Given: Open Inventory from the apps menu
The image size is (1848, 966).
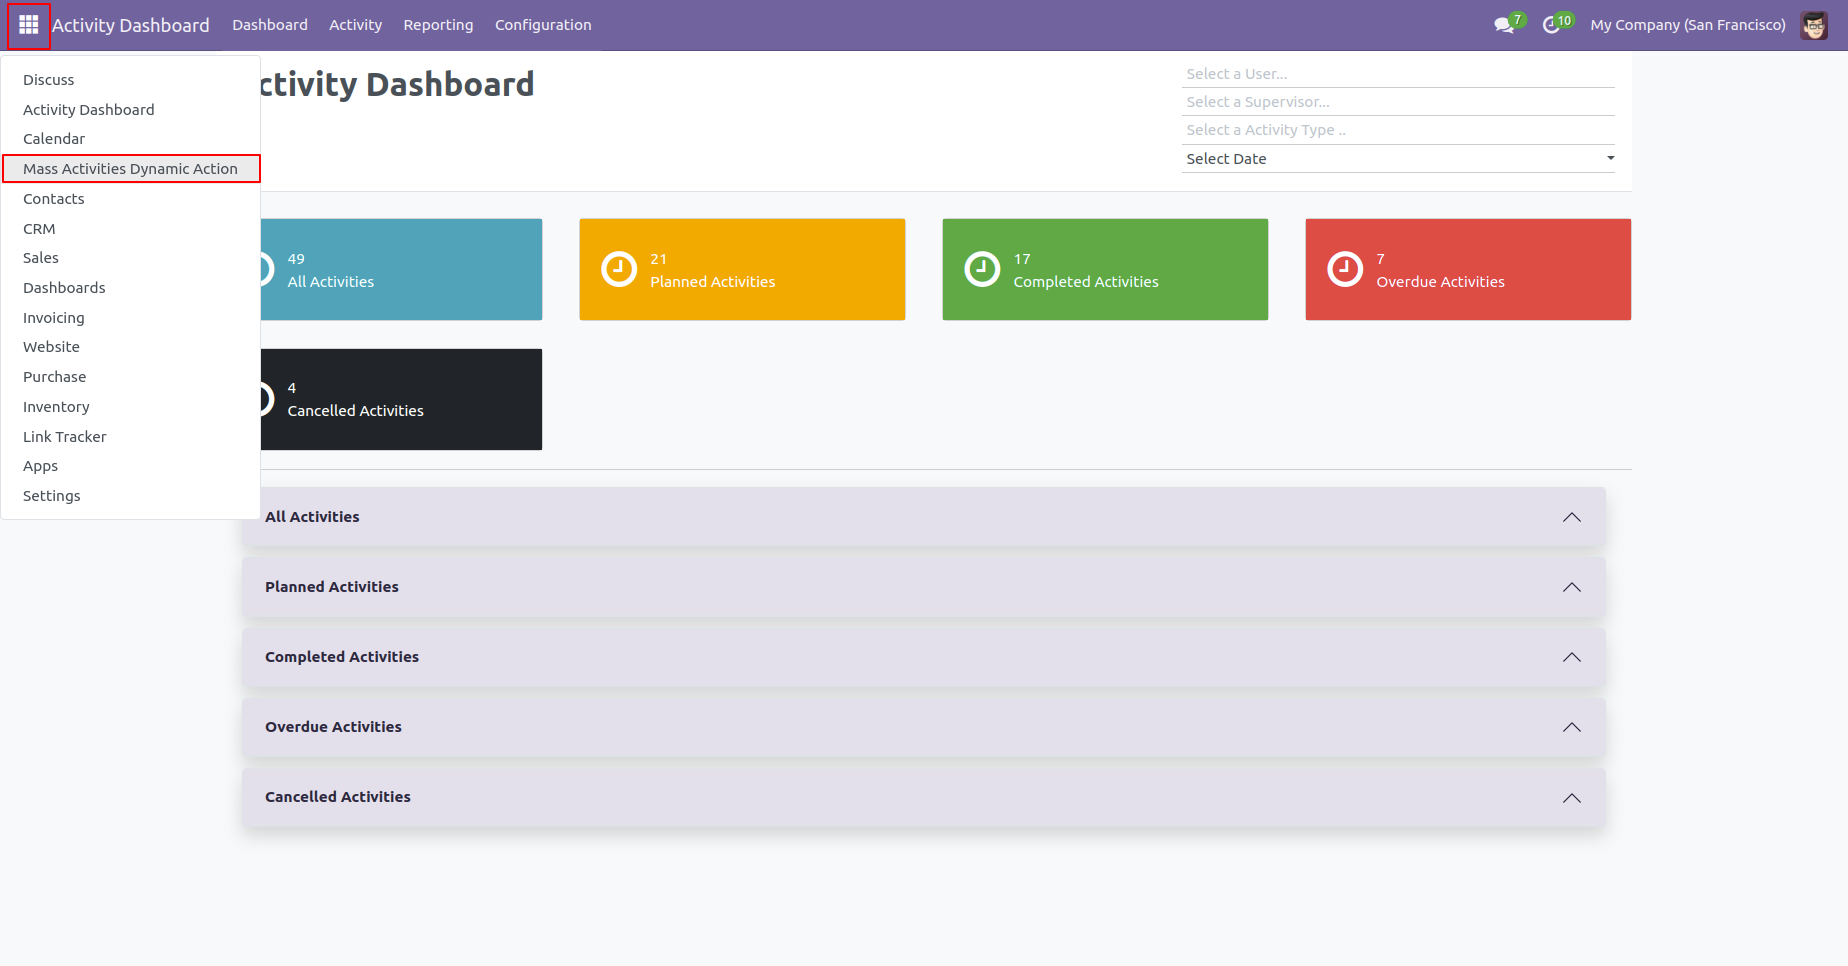Looking at the screenshot, I should tap(130, 407).
